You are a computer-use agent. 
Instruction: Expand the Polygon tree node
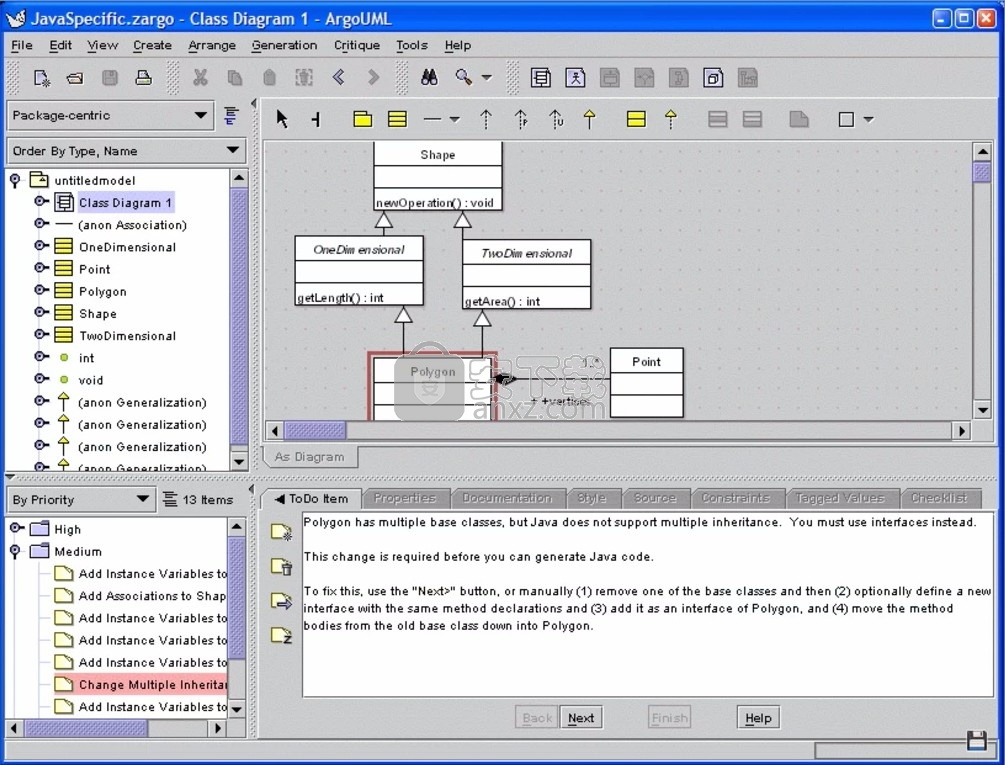coord(40,291)
